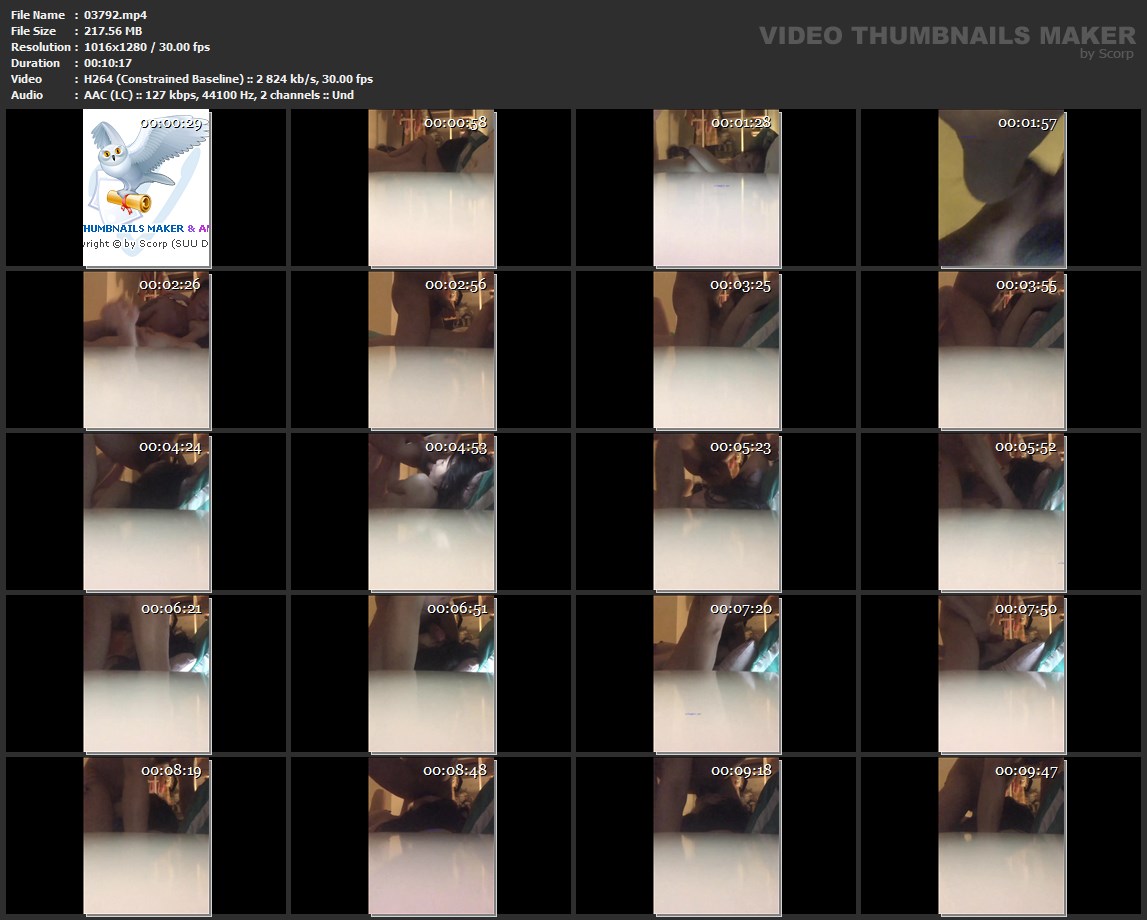Click the file size value 217.56 MB
This screenshot has height=920, width=1147.
(x=113, y=31)
